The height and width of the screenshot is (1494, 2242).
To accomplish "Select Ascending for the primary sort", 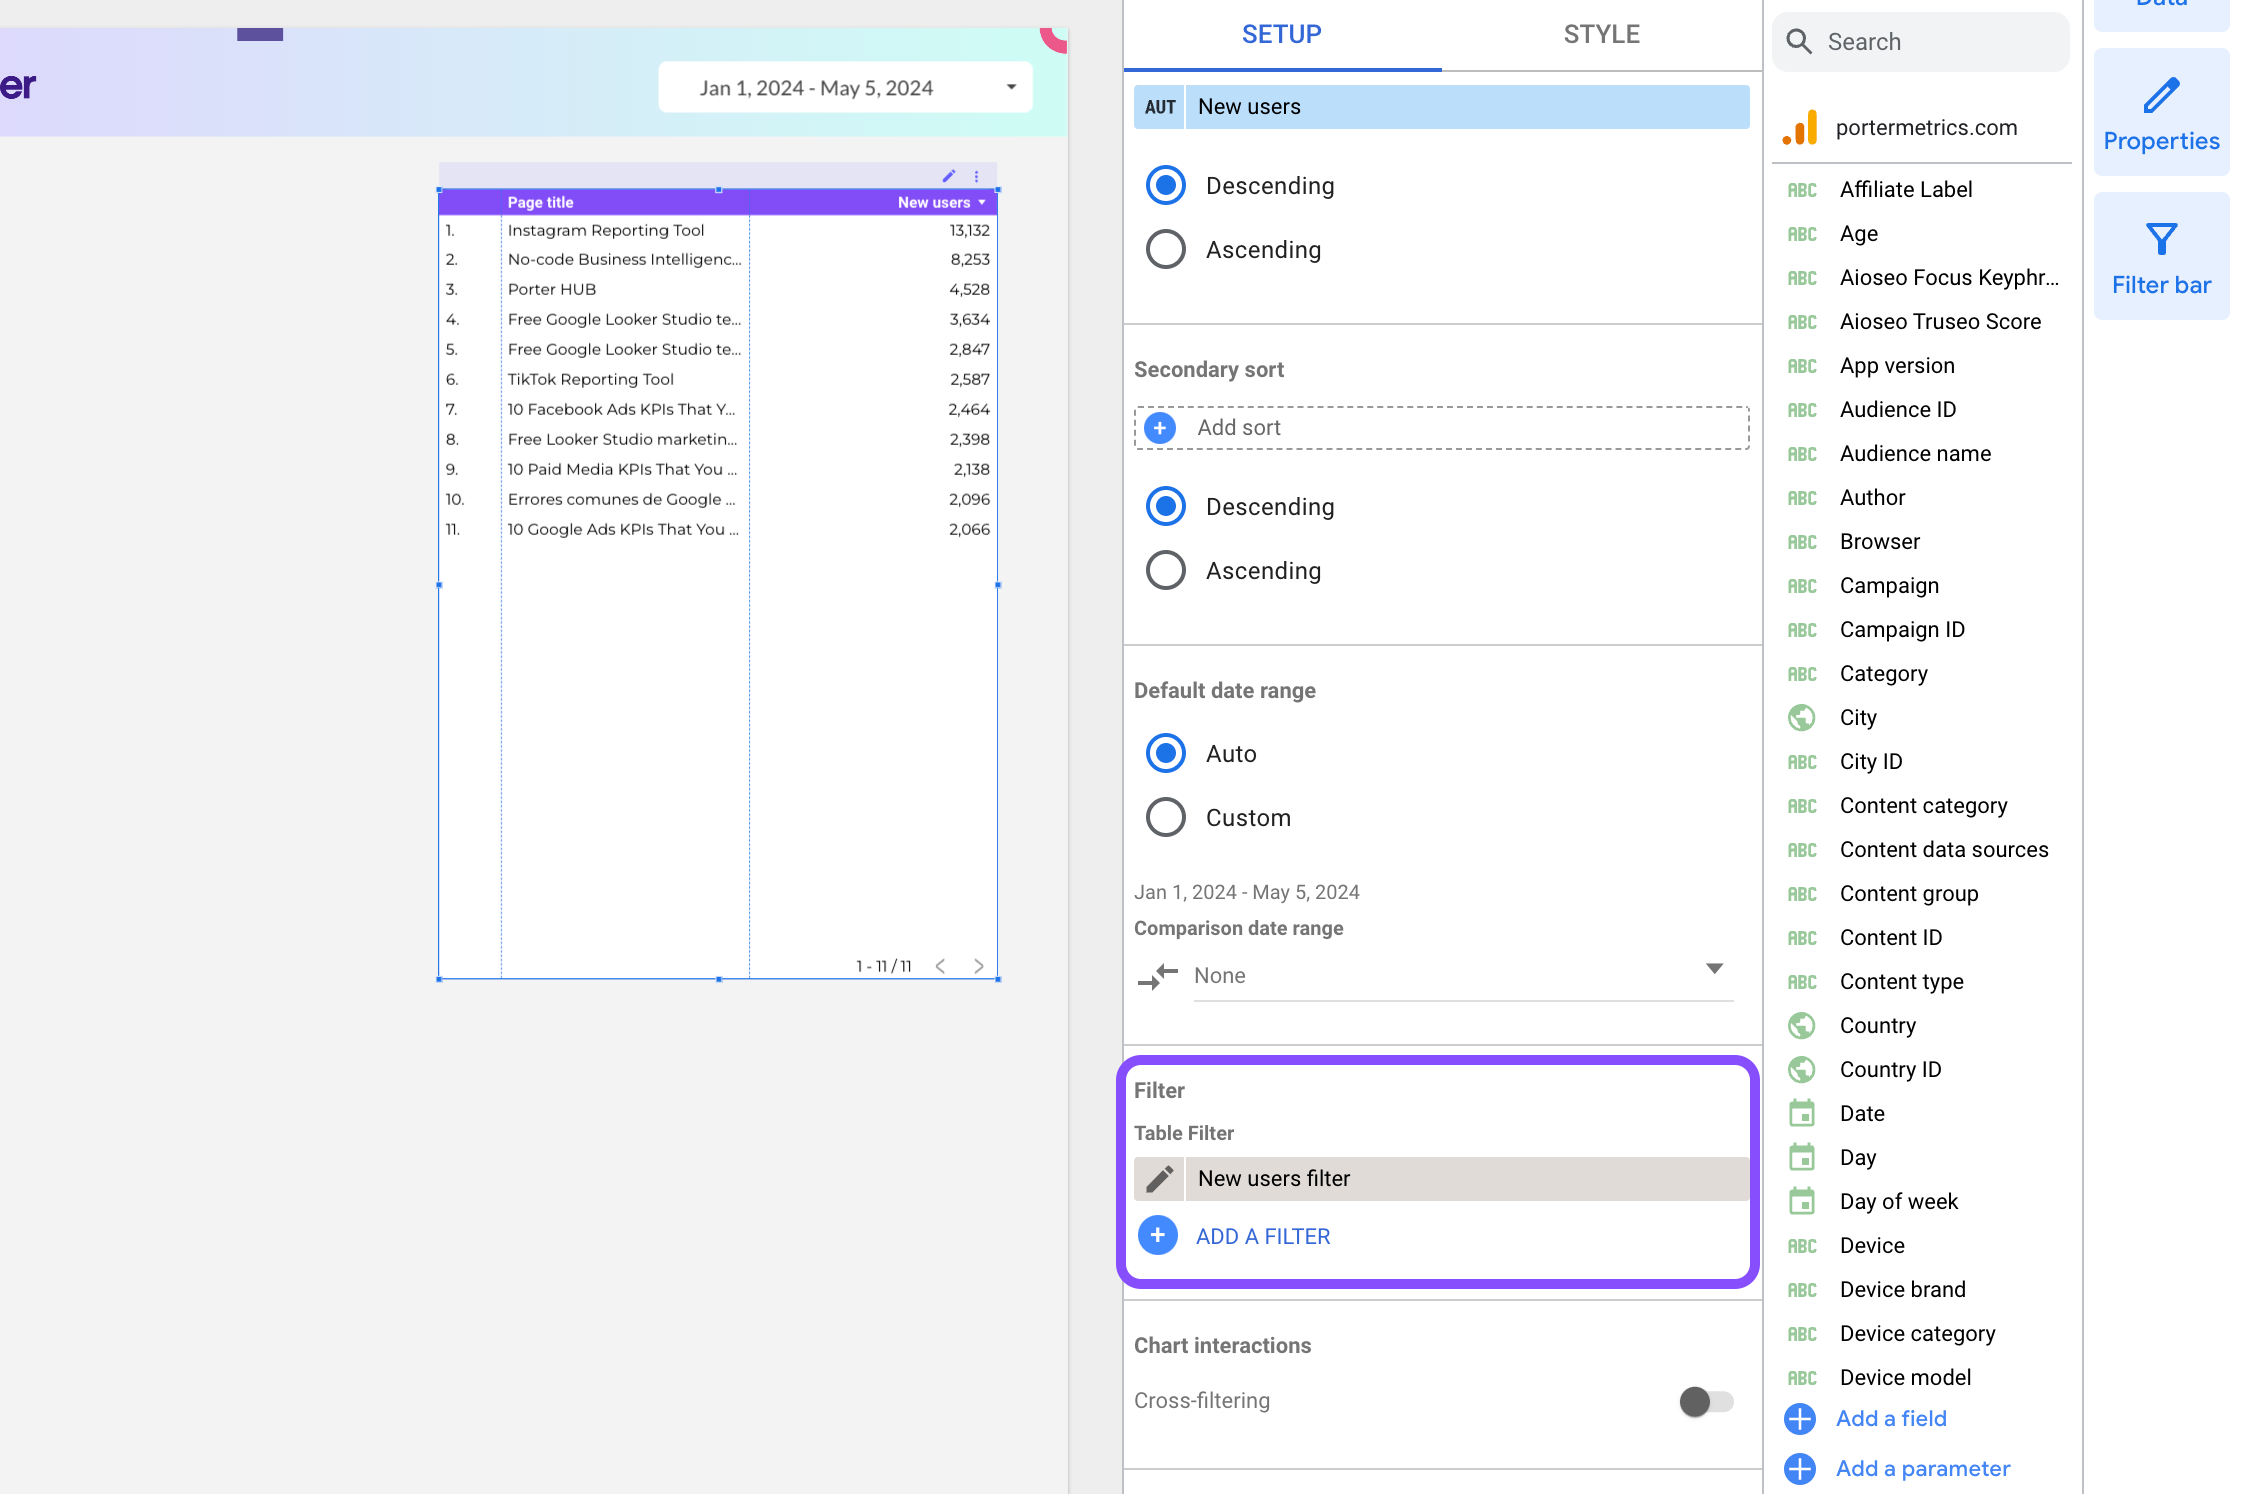I will click(1166, 250).
